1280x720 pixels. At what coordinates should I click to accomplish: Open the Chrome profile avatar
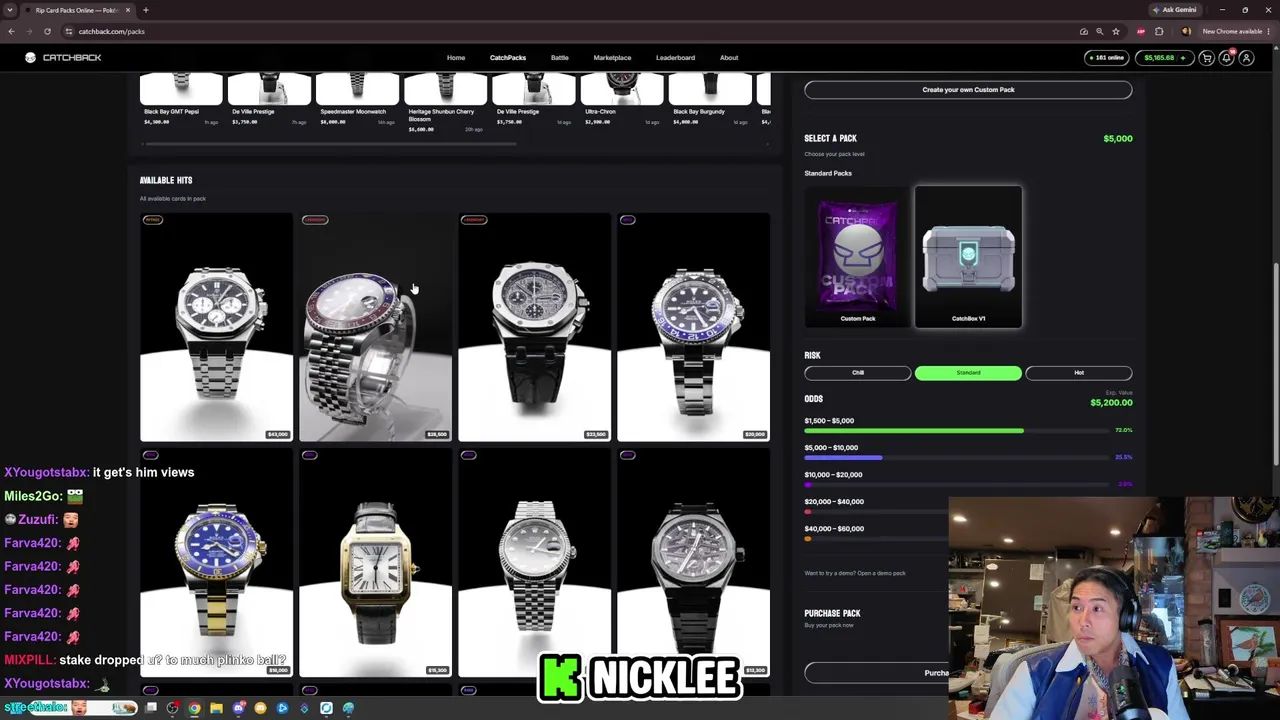point(1186,31)
